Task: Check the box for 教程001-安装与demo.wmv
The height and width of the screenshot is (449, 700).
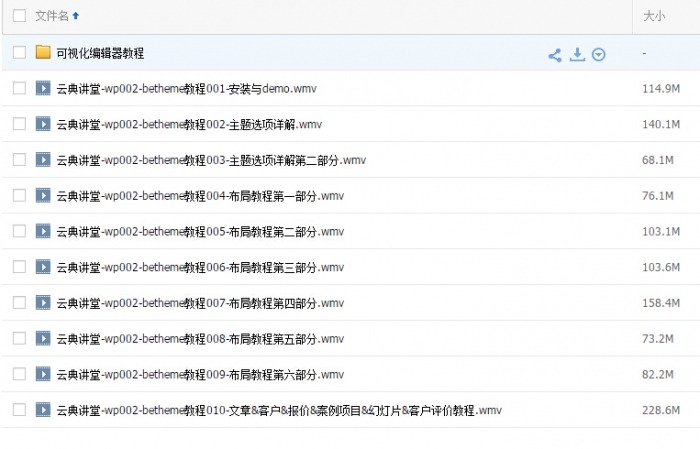Action: coord(19,88)
